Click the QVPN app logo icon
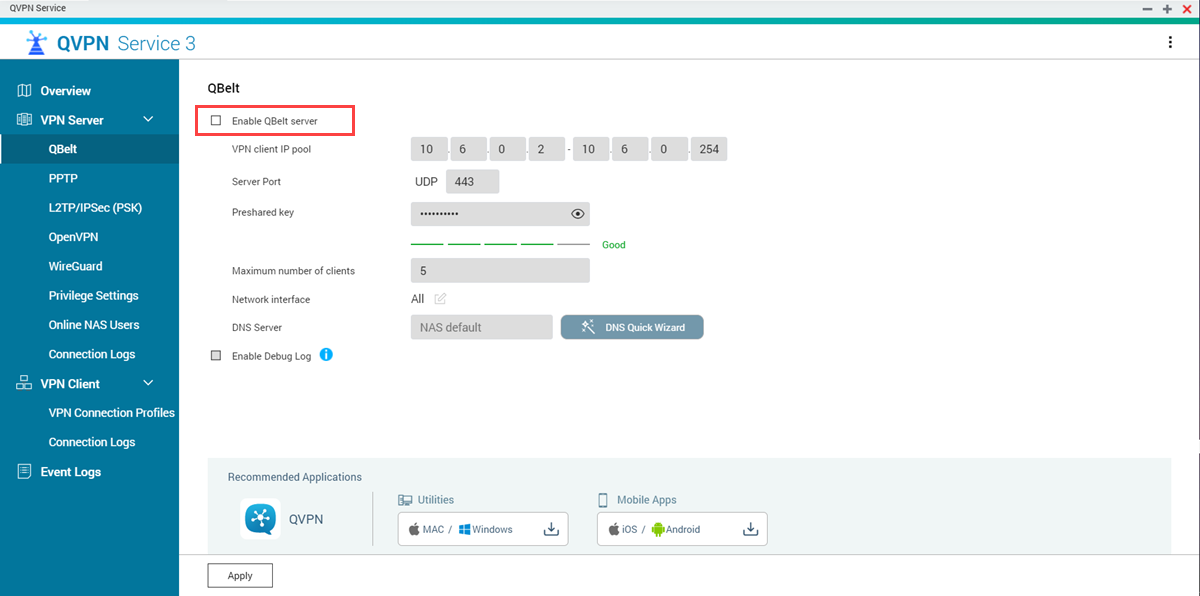The width and height of the screenshot is (1200, 596). tap(260, 519)
